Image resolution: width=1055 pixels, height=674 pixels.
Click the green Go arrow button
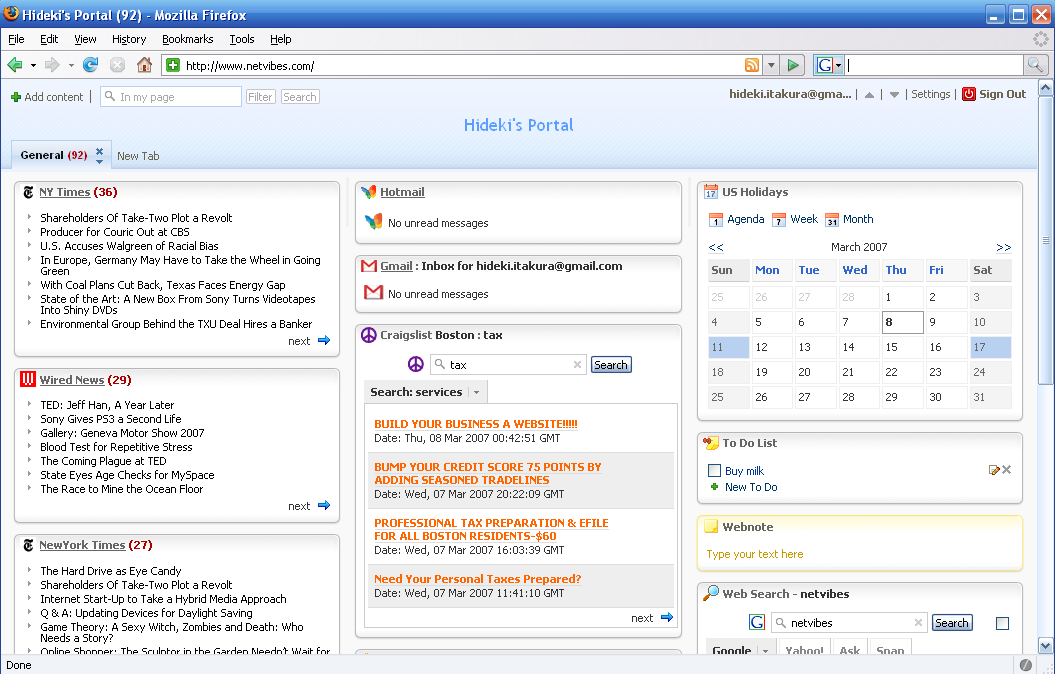pyautogui.click(x=793, y=65)
